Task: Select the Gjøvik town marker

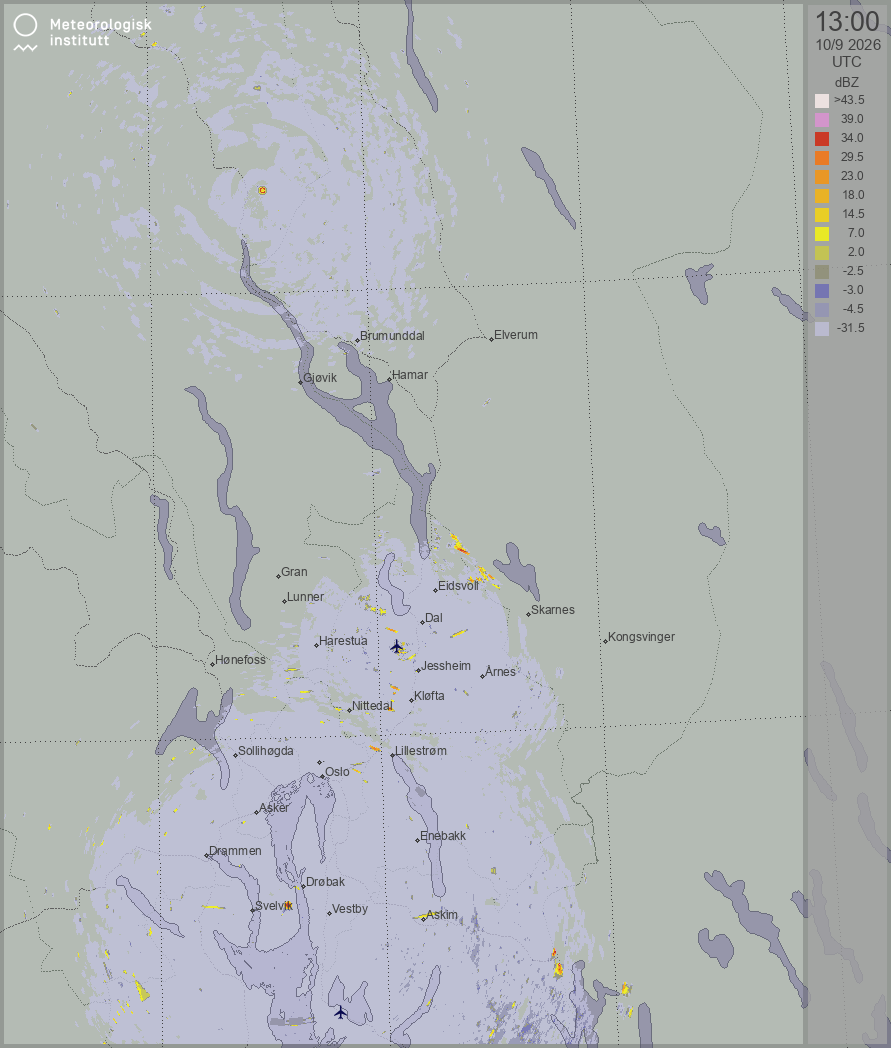Action: (300, 382)
